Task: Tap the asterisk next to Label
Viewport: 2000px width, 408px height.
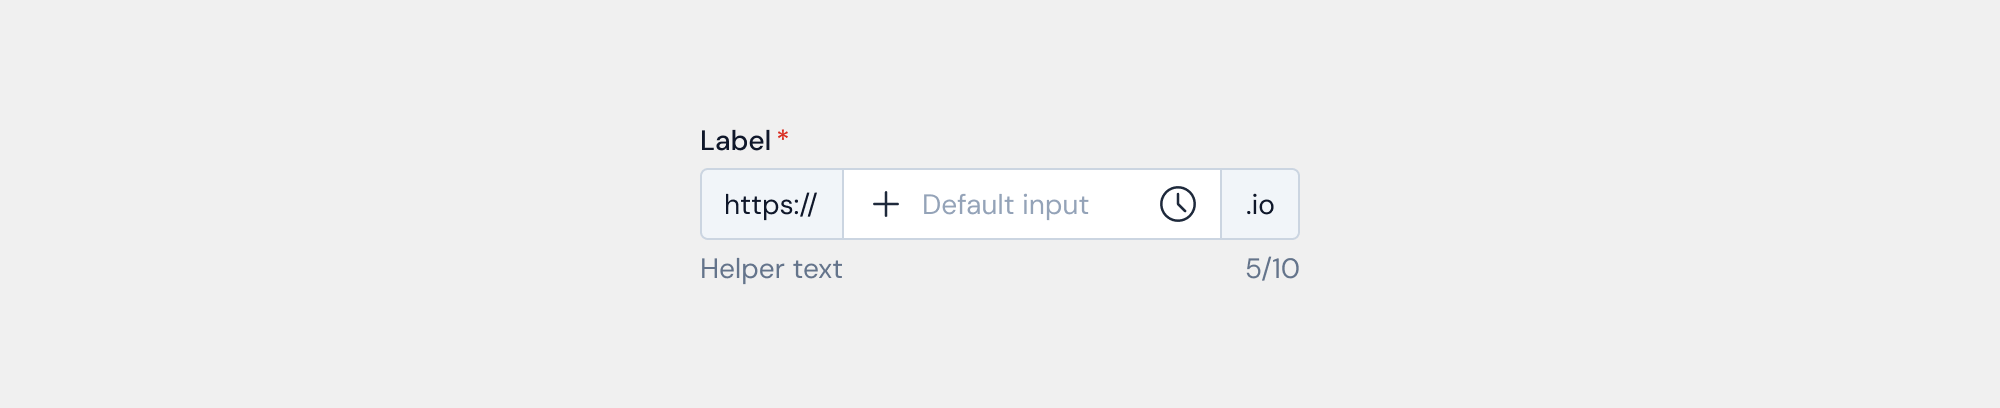Action: (783, 136)
